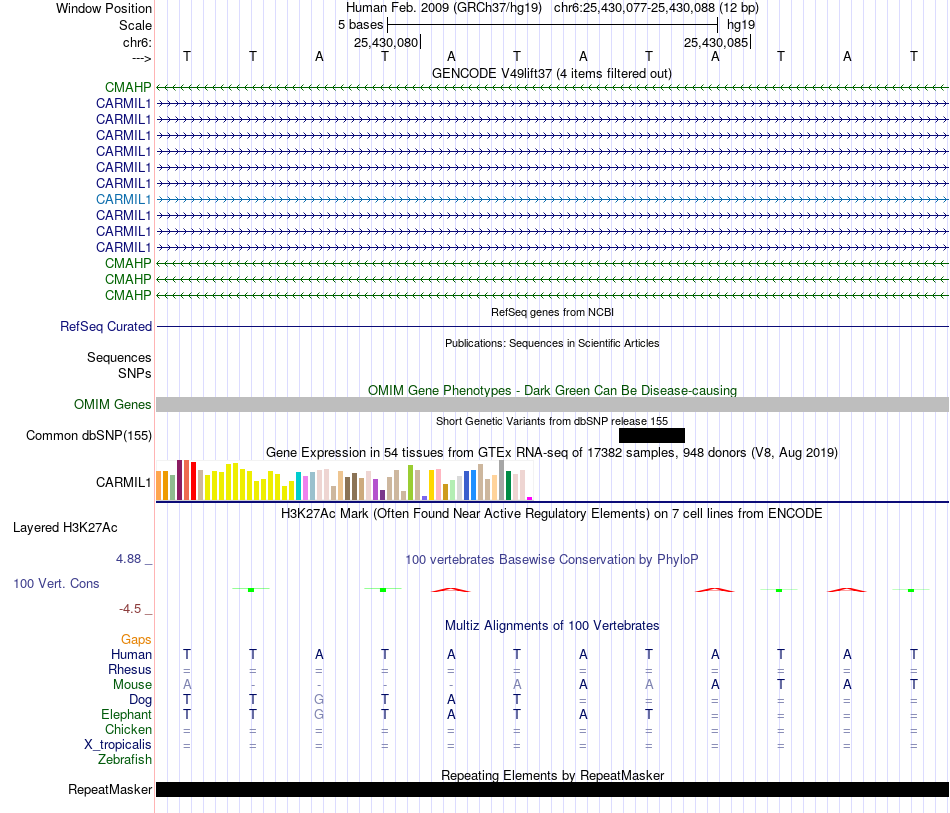Click the gray OMIM Genes bar

(x=552, y=404)
